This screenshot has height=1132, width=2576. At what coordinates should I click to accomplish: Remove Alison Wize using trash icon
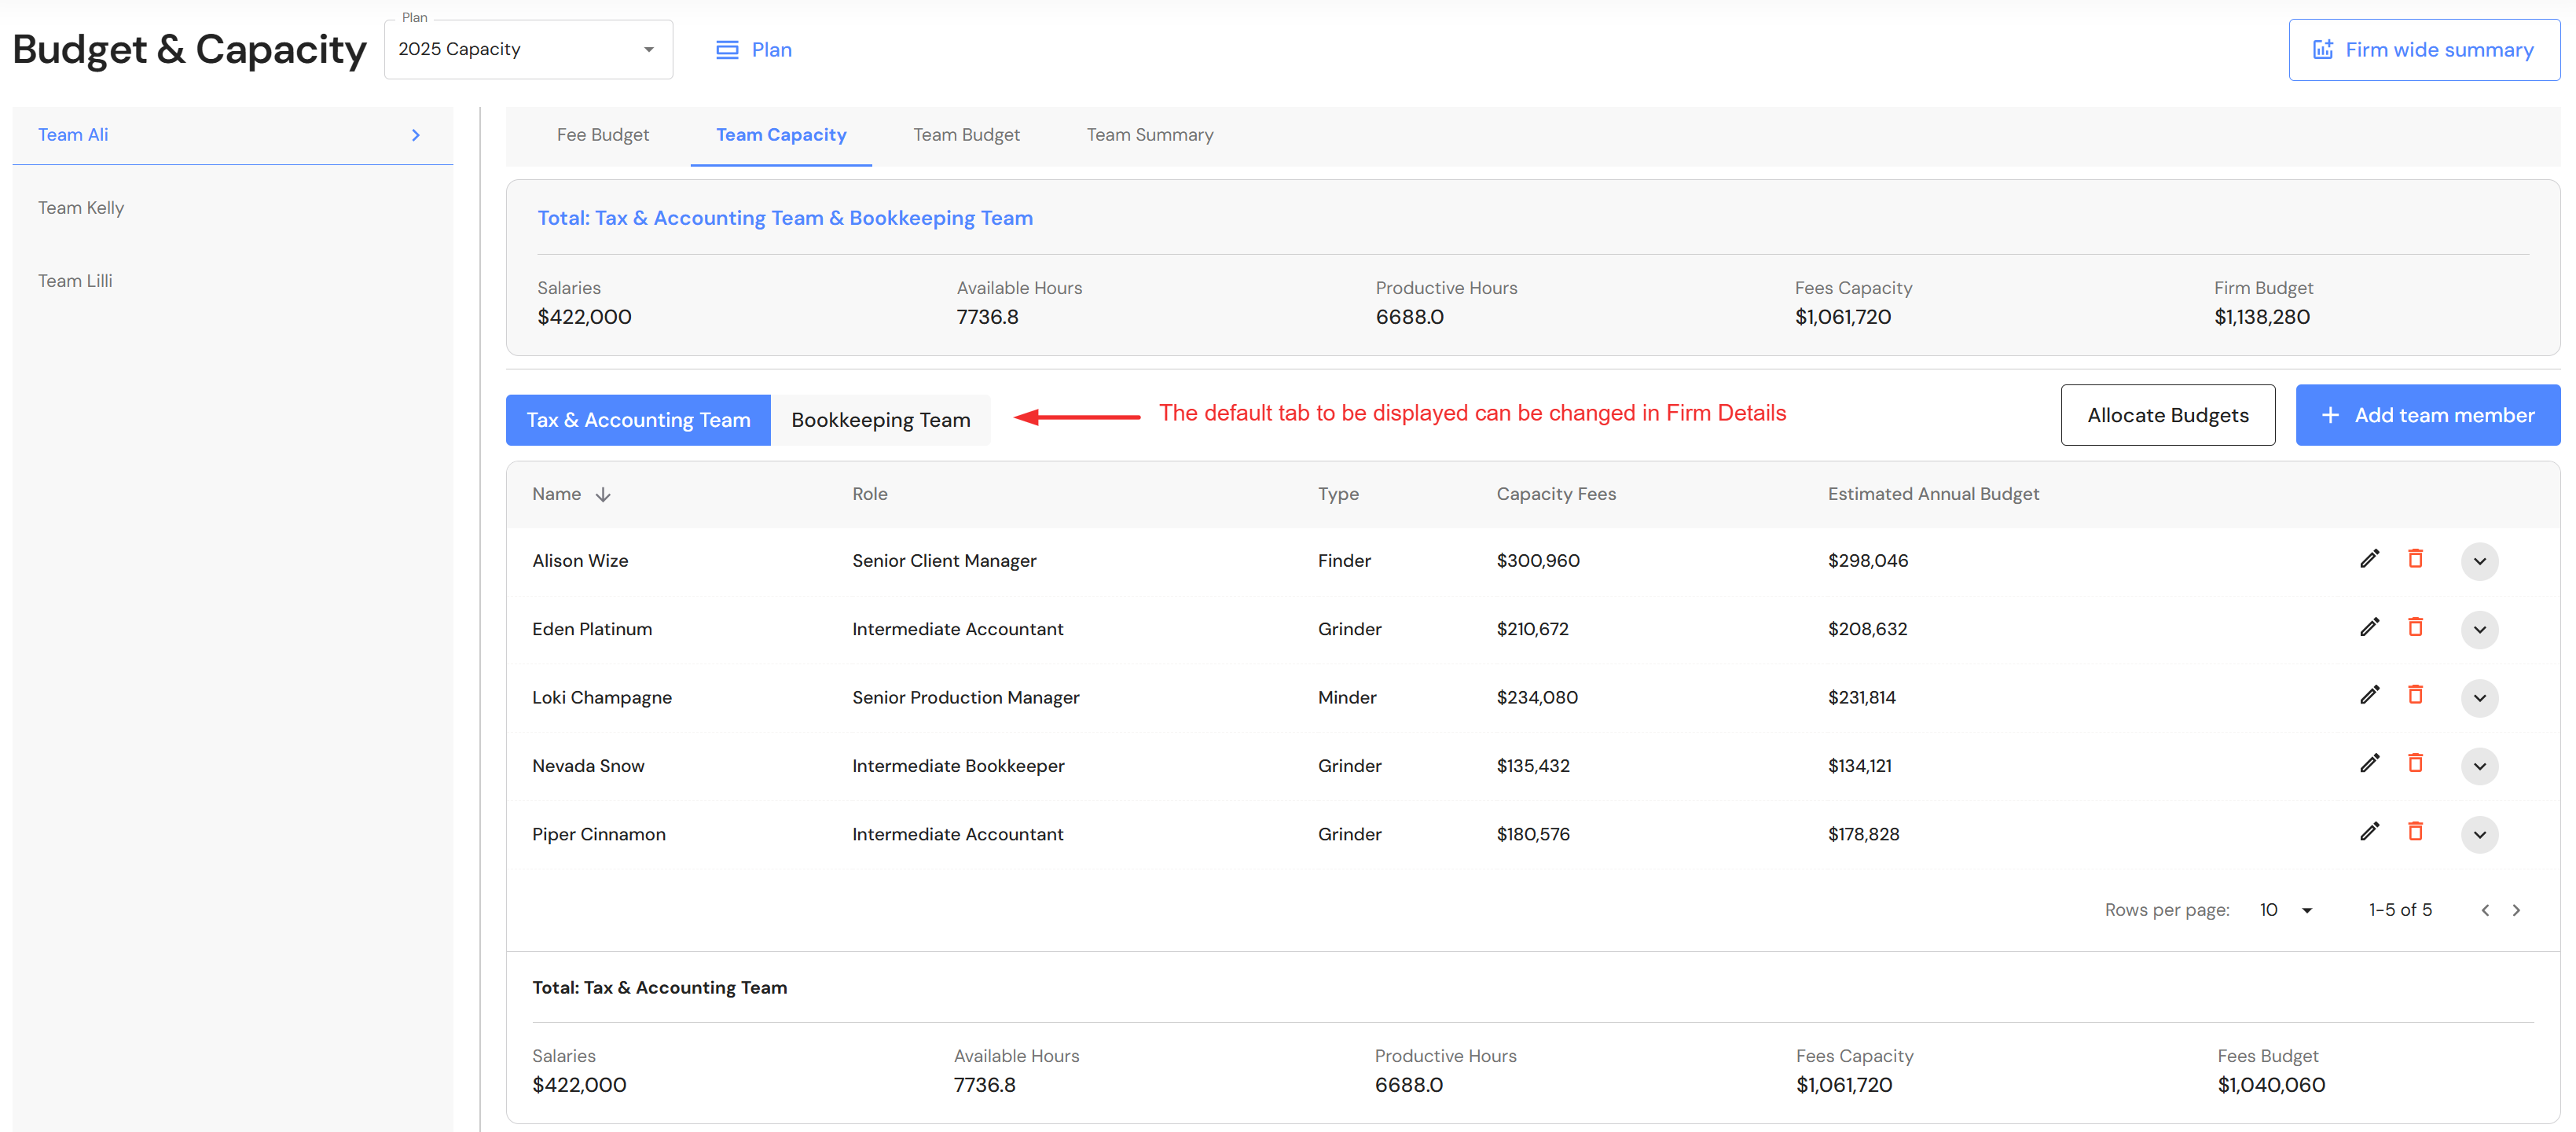(2415, 559)
